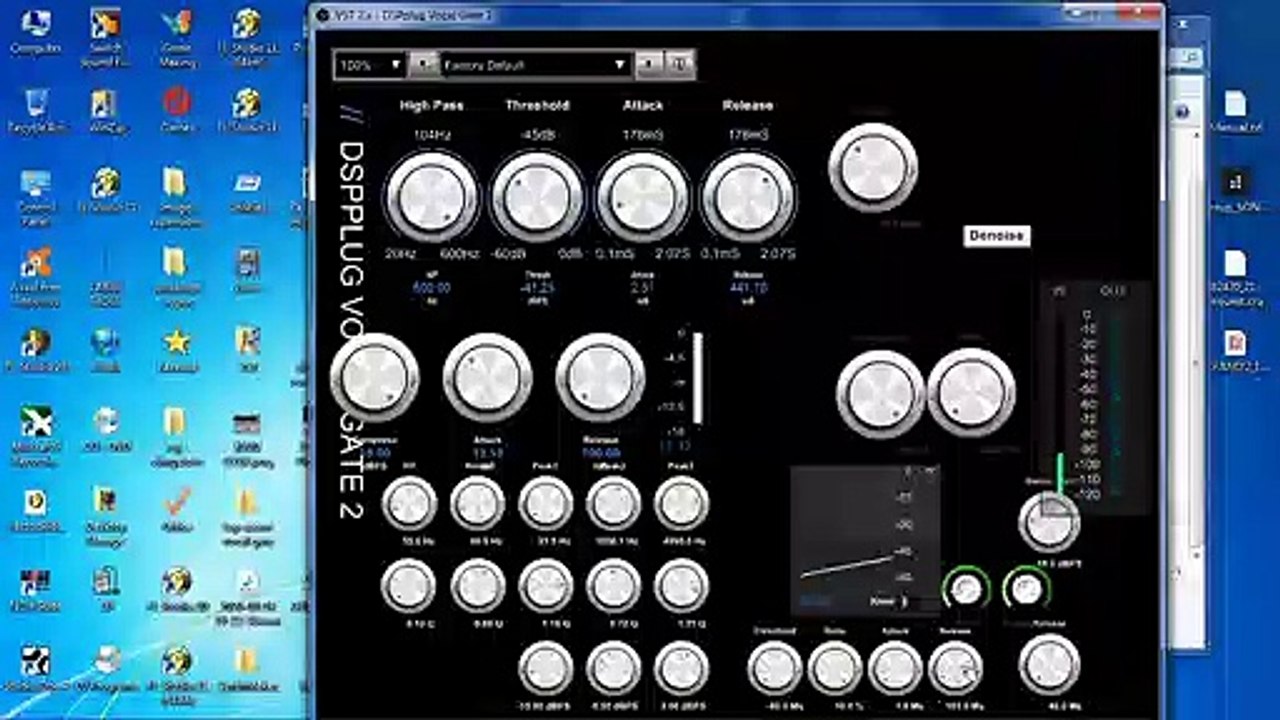Screen dimensions: 1280x720
Task: Click the Denoise label
Action: pyautogui.click(x=997, y=235)
